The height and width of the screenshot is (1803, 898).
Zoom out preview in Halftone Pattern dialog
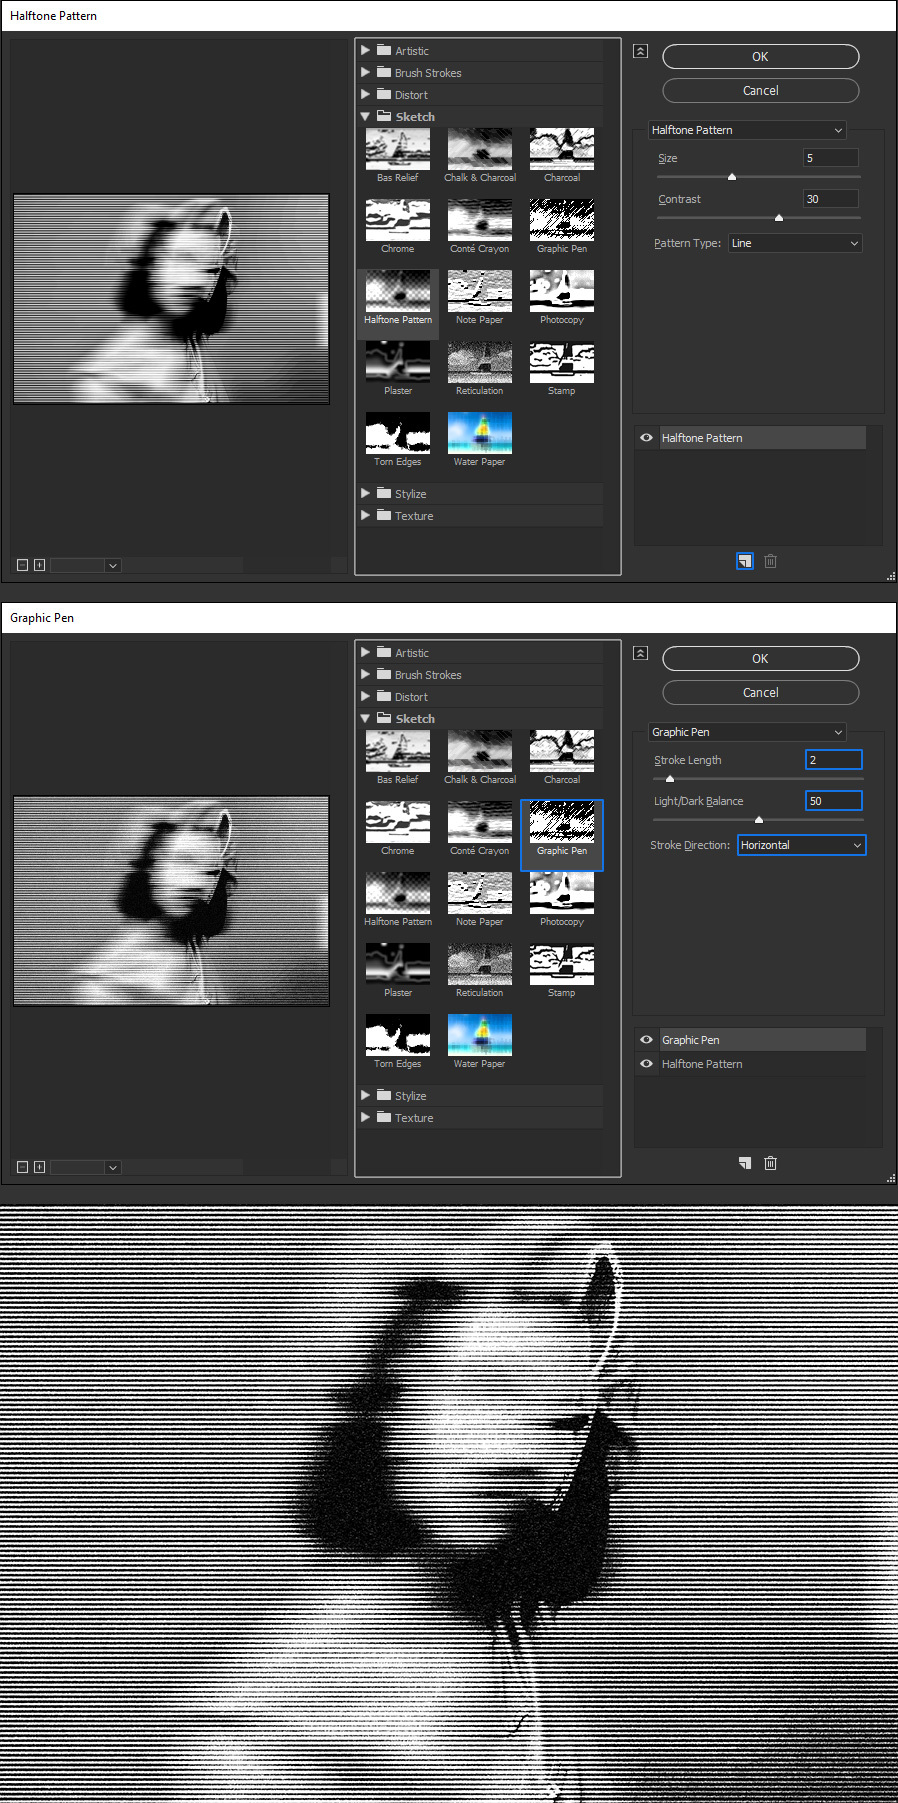[x=22, y=565]
